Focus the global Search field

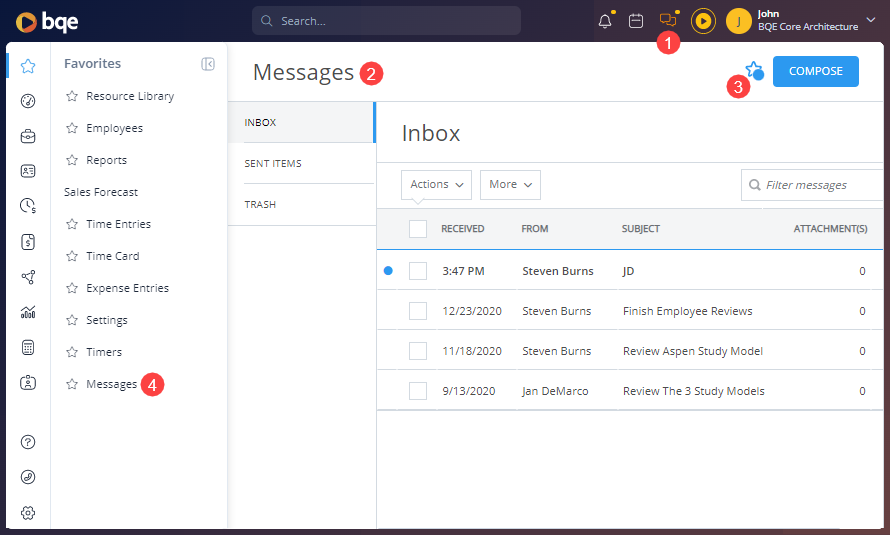(x=386, y=21)
